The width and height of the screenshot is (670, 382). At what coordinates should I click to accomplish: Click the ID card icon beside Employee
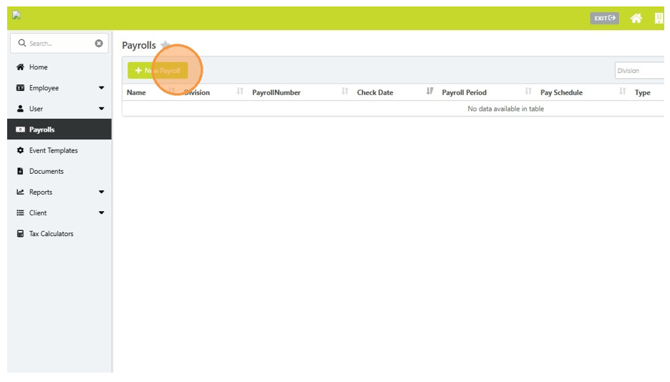coord(20,88)
